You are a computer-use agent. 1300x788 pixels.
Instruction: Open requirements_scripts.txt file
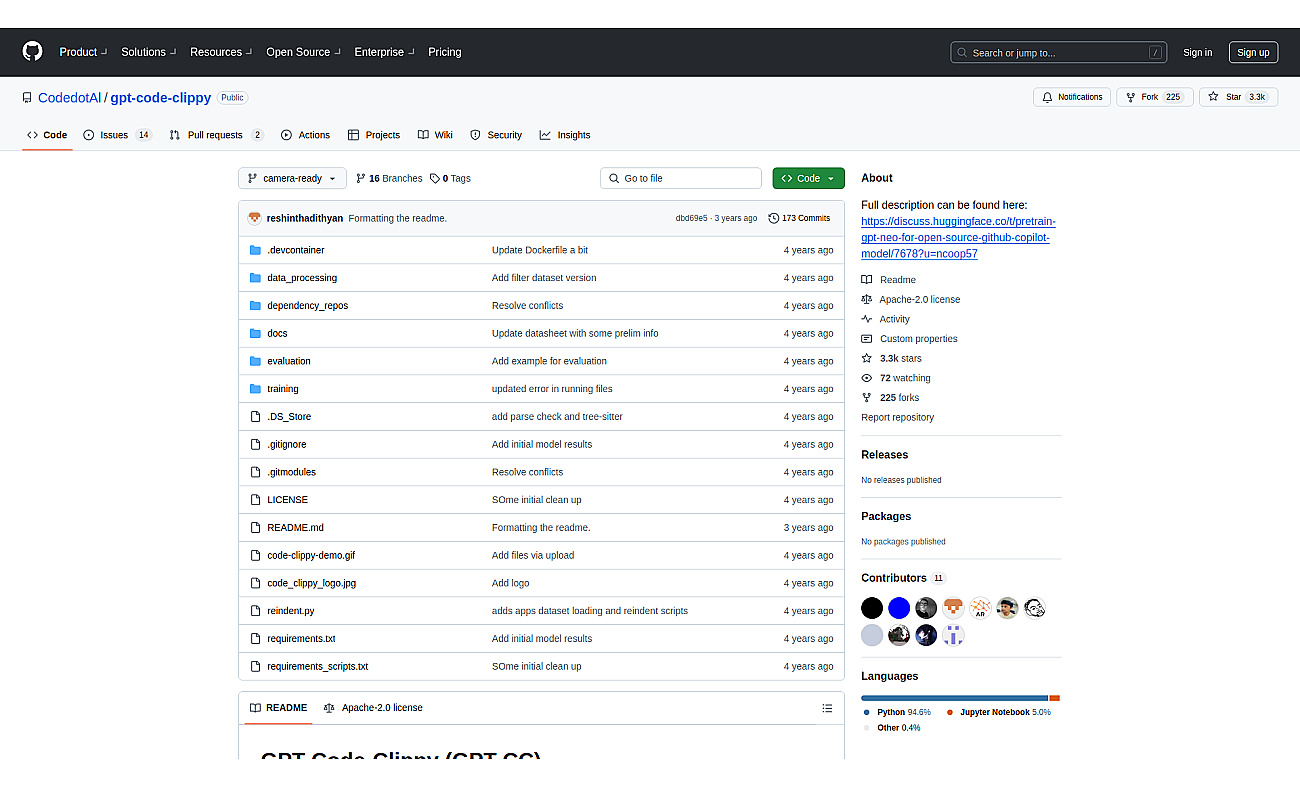pos(318,666)
